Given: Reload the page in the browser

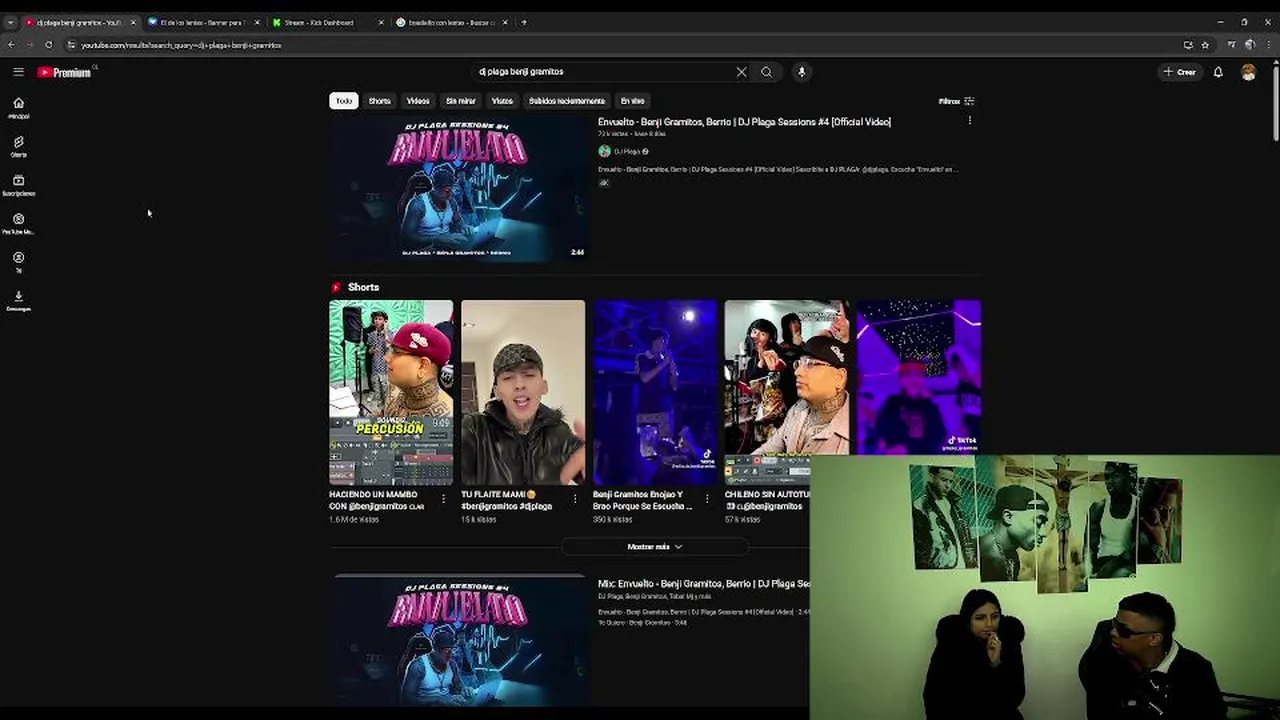Looking at the screenshot, I should pos(48,45).
